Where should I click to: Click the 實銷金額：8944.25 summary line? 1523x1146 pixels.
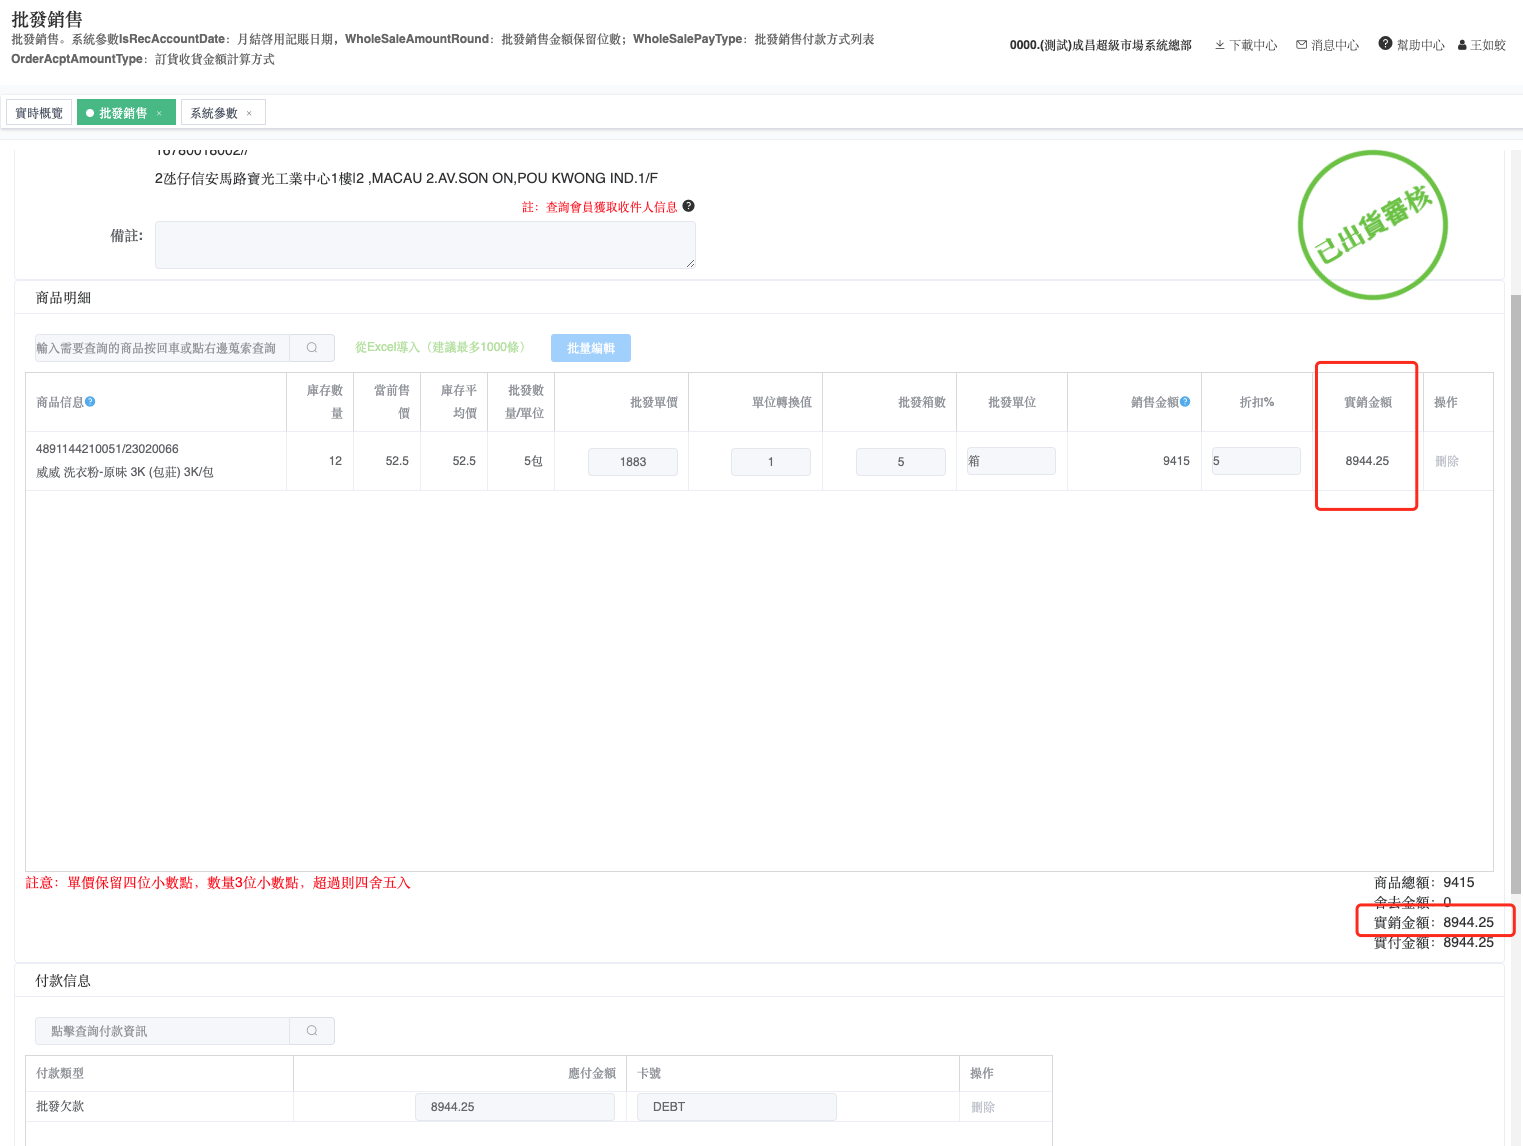point(1434,922)
